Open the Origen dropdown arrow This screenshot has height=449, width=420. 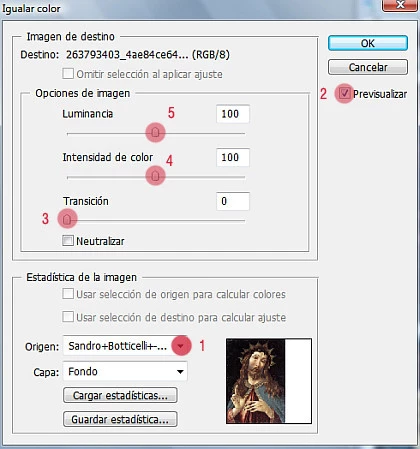(x=180, y=346)
